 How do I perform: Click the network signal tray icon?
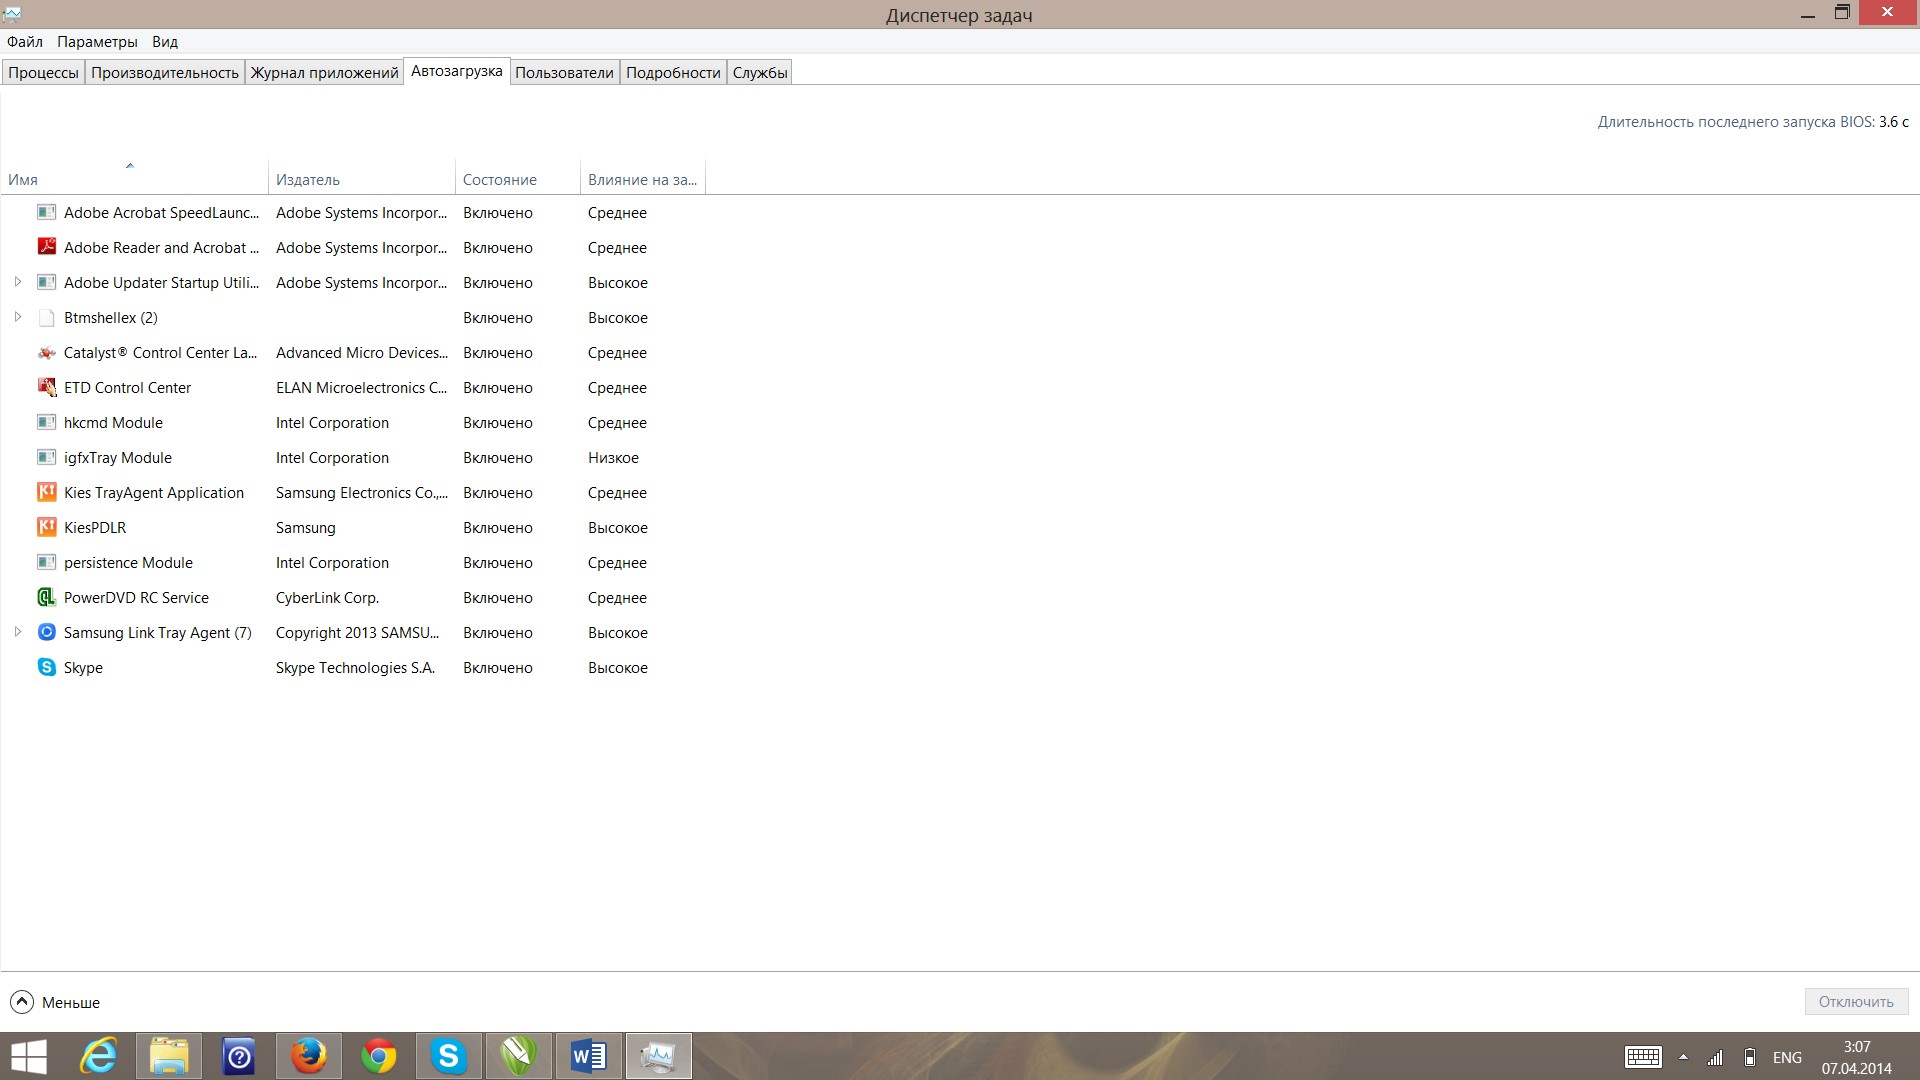point(1715,1057)
